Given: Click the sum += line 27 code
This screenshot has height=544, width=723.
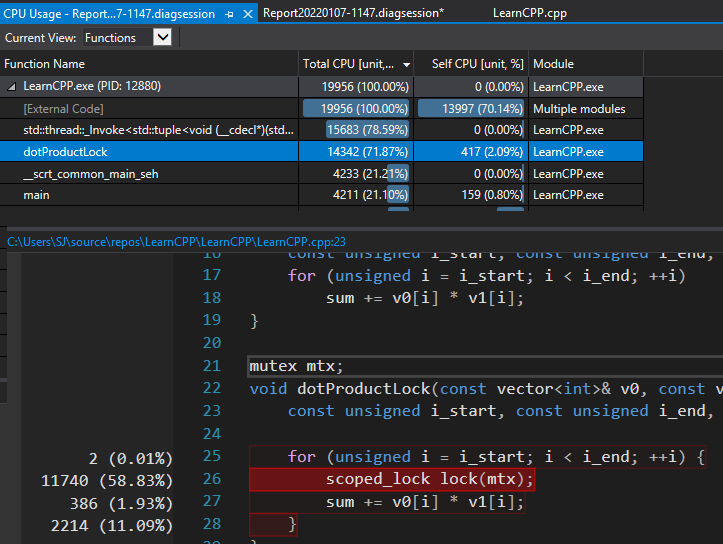Looking at the screenshot, I should pos(425,502).
